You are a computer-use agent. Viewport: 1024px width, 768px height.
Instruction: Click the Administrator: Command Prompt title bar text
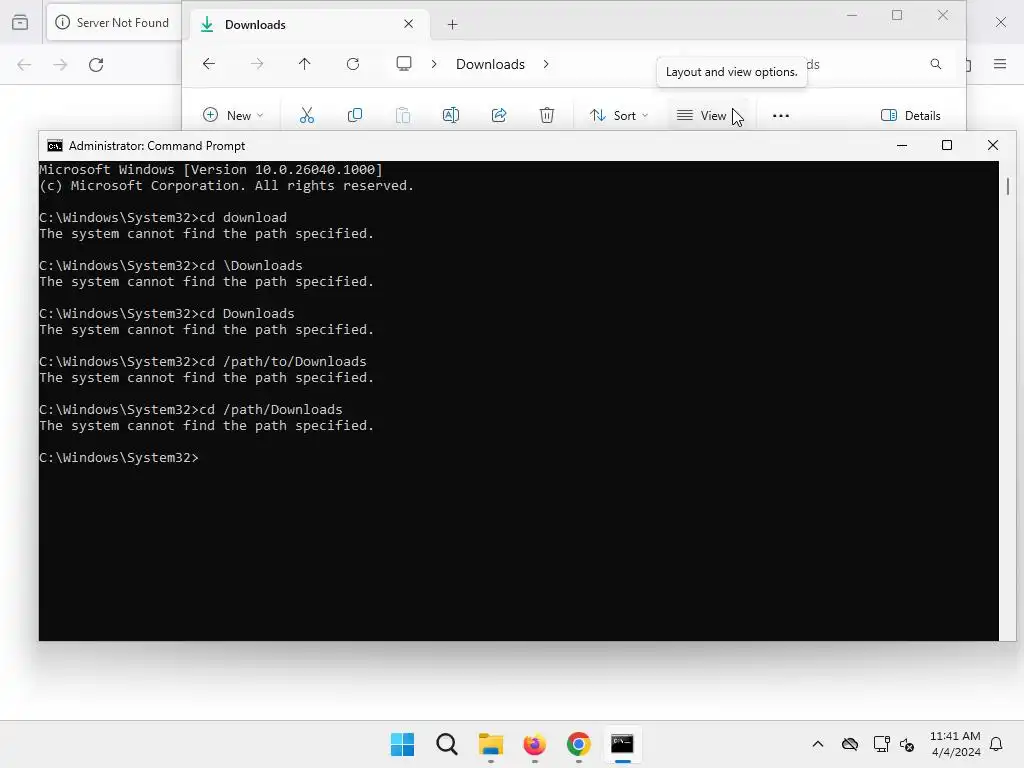[157, 146]
